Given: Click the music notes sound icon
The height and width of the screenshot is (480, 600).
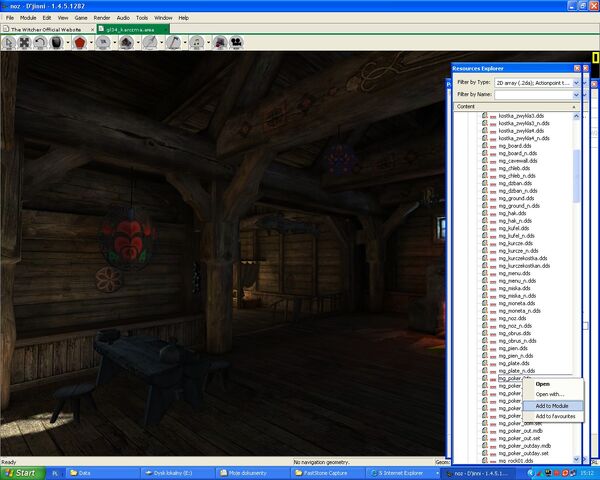Looking at the screenshot, I should tap(197, 43).
